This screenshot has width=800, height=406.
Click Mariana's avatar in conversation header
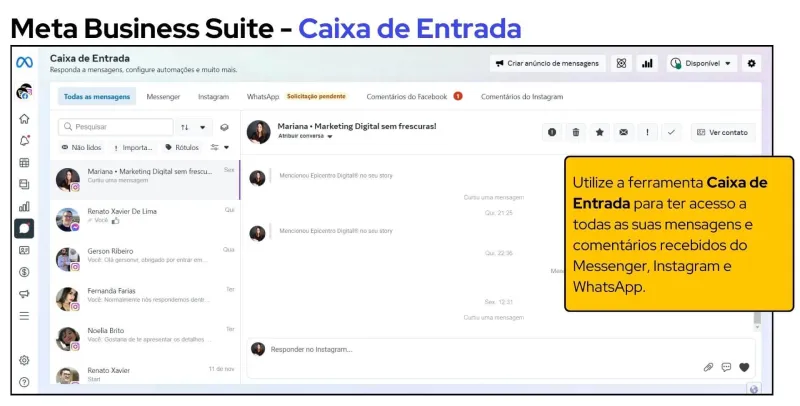258,132
